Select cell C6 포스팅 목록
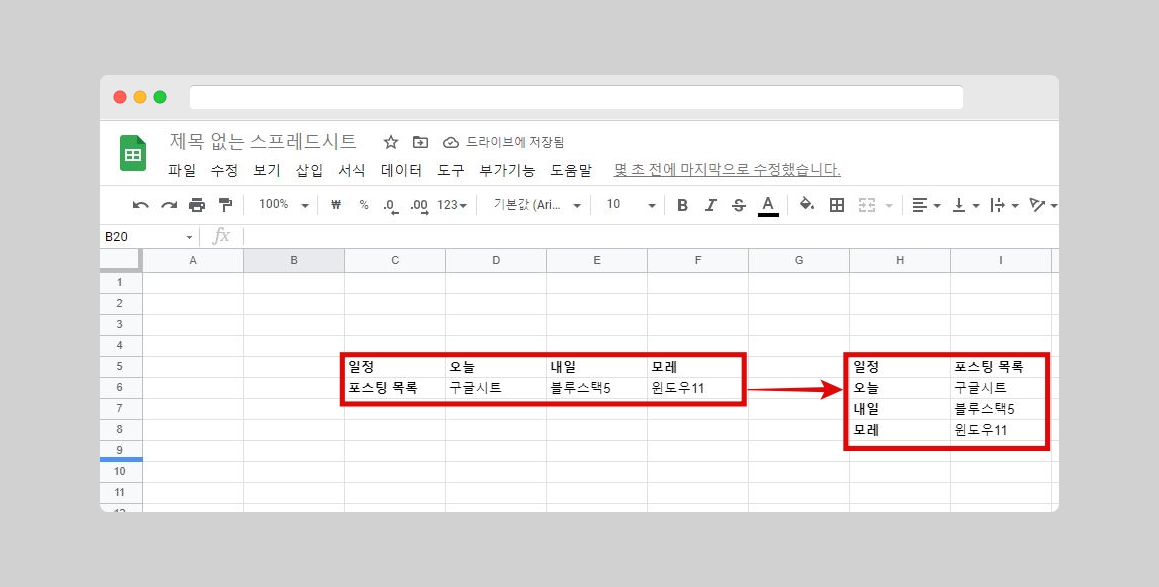1159x587 pixels. point(395,388)
